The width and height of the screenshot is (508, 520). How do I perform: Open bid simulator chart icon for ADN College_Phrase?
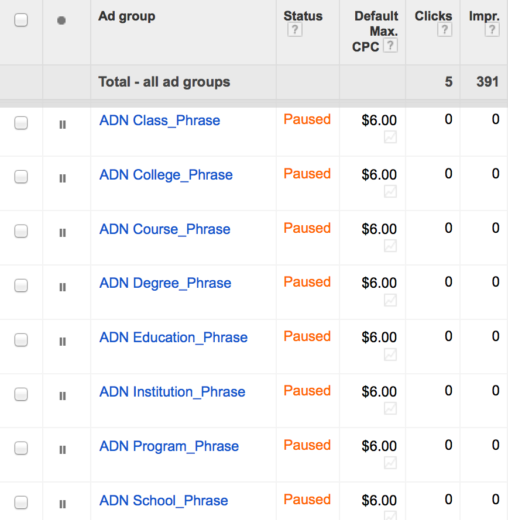[390, 191]
